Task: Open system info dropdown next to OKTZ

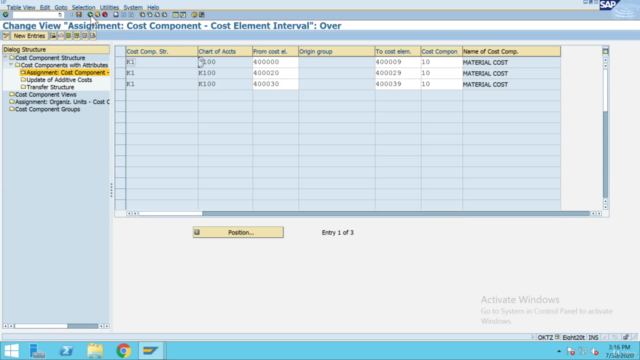Action: click(557, 337)
